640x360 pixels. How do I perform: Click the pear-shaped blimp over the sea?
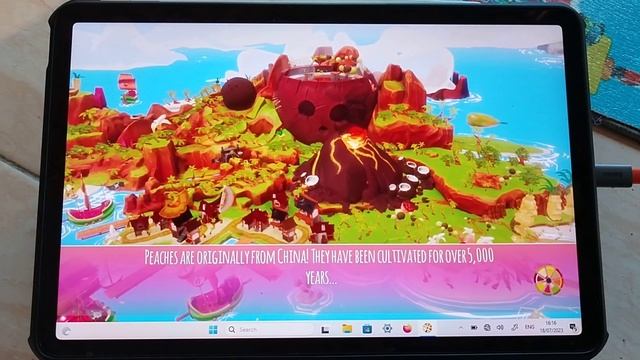[484, 120]
